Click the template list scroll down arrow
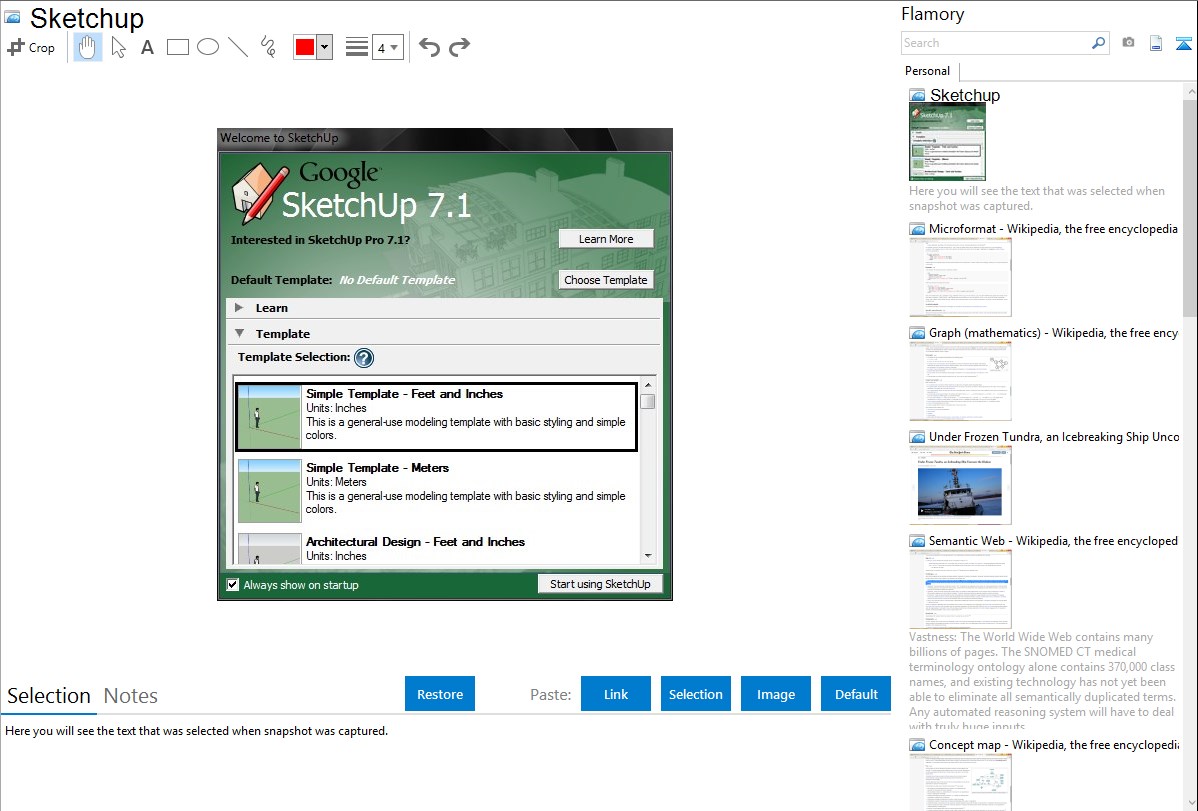1198x811 pixels. 648,556
